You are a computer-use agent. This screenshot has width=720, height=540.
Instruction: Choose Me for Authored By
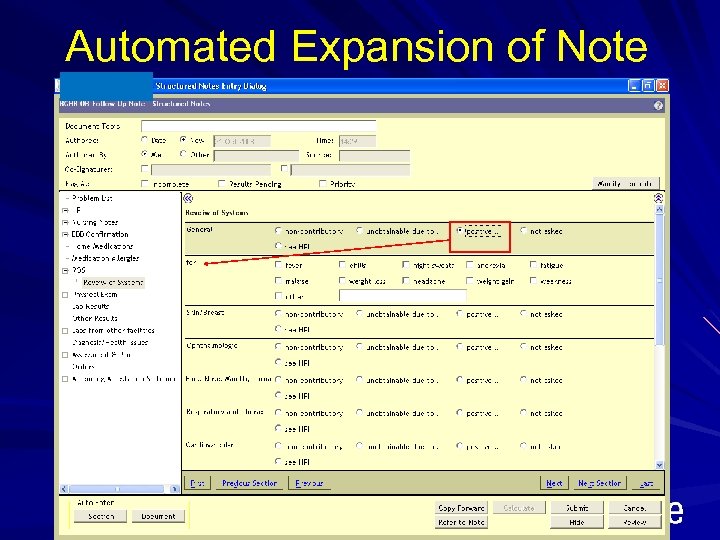[145, 154]
